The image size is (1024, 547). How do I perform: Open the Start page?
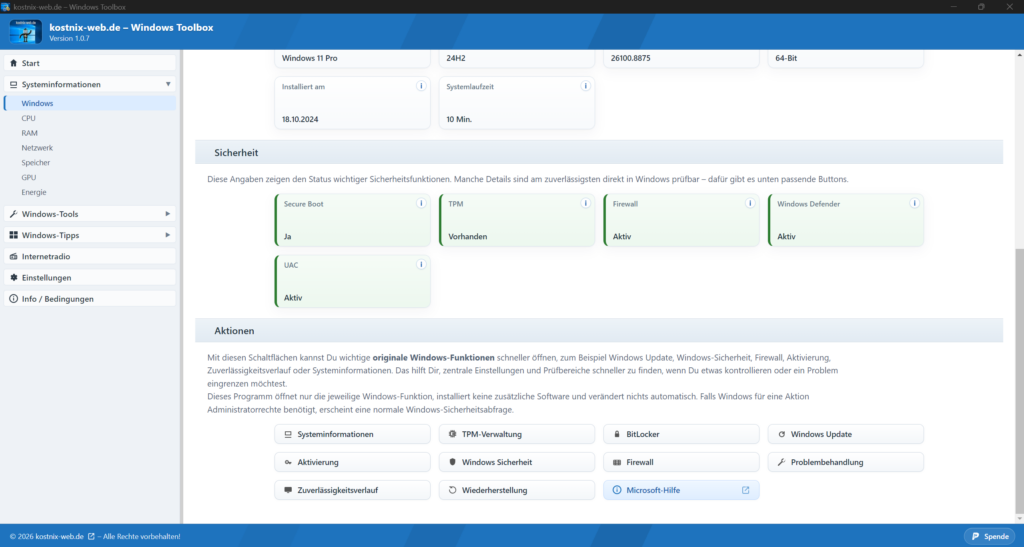(90, 63)
